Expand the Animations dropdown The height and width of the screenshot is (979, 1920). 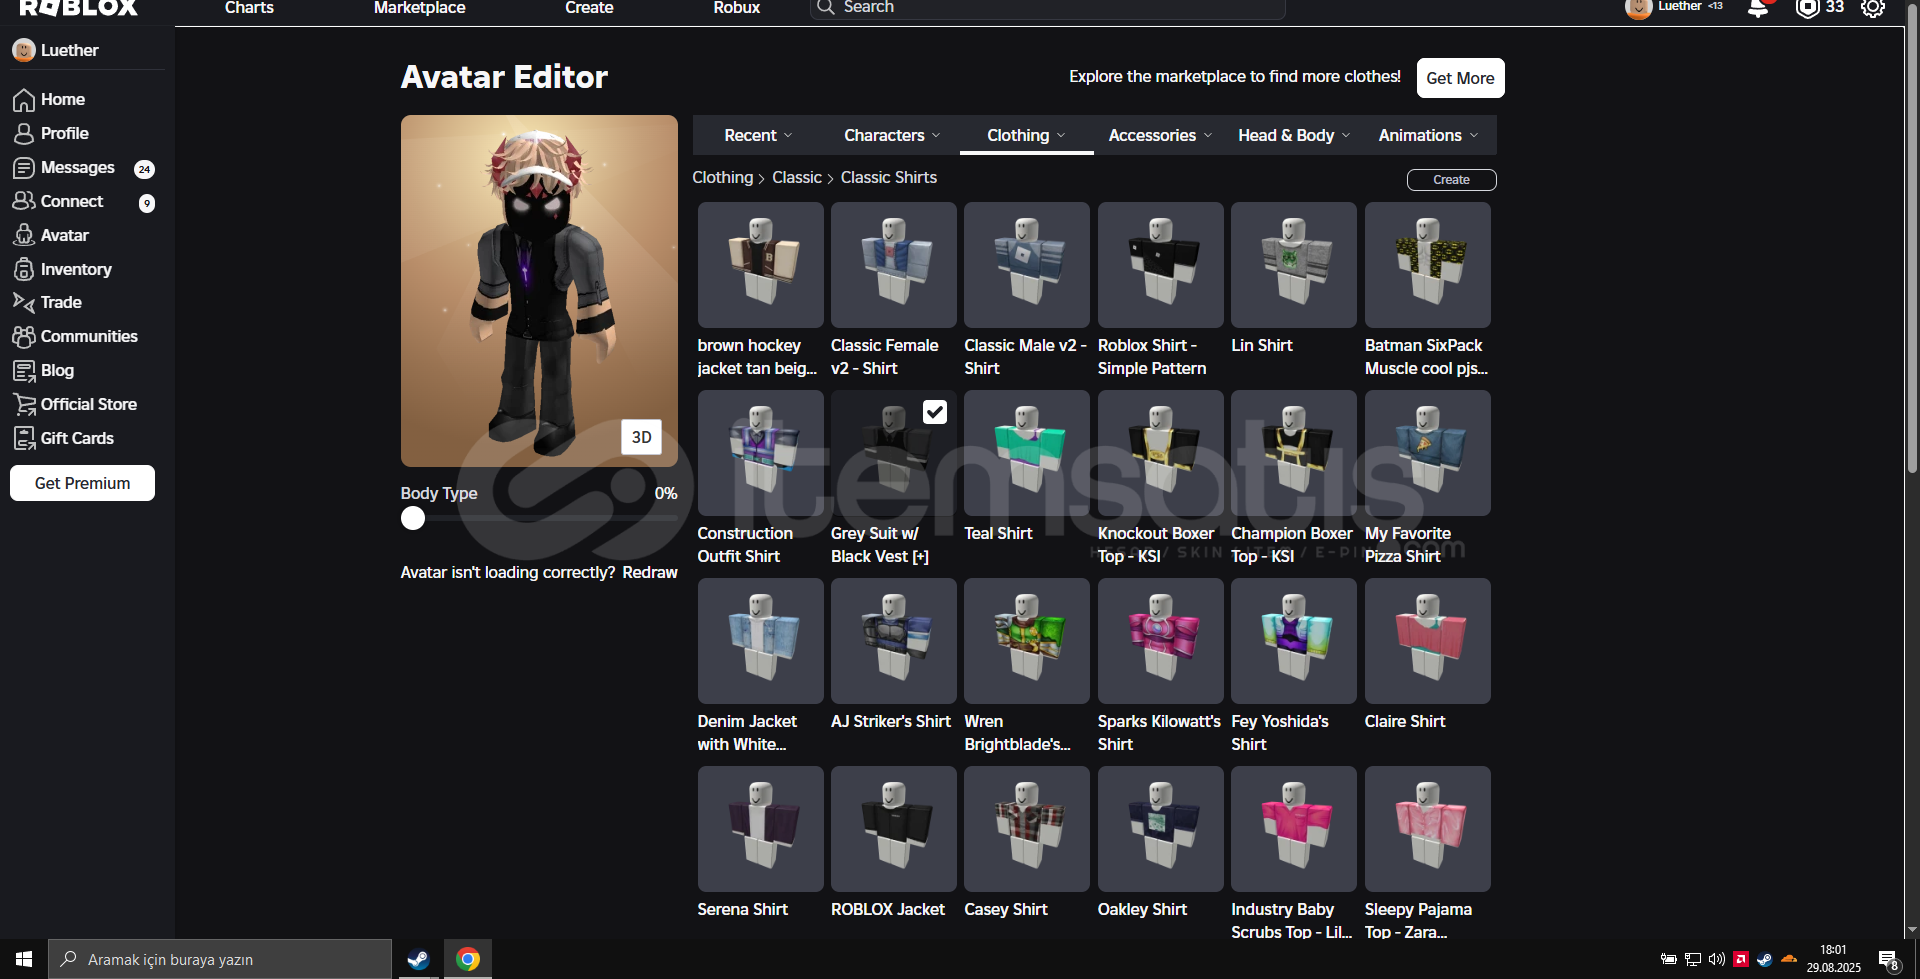pyautogui.click(x=1428, y=135)
